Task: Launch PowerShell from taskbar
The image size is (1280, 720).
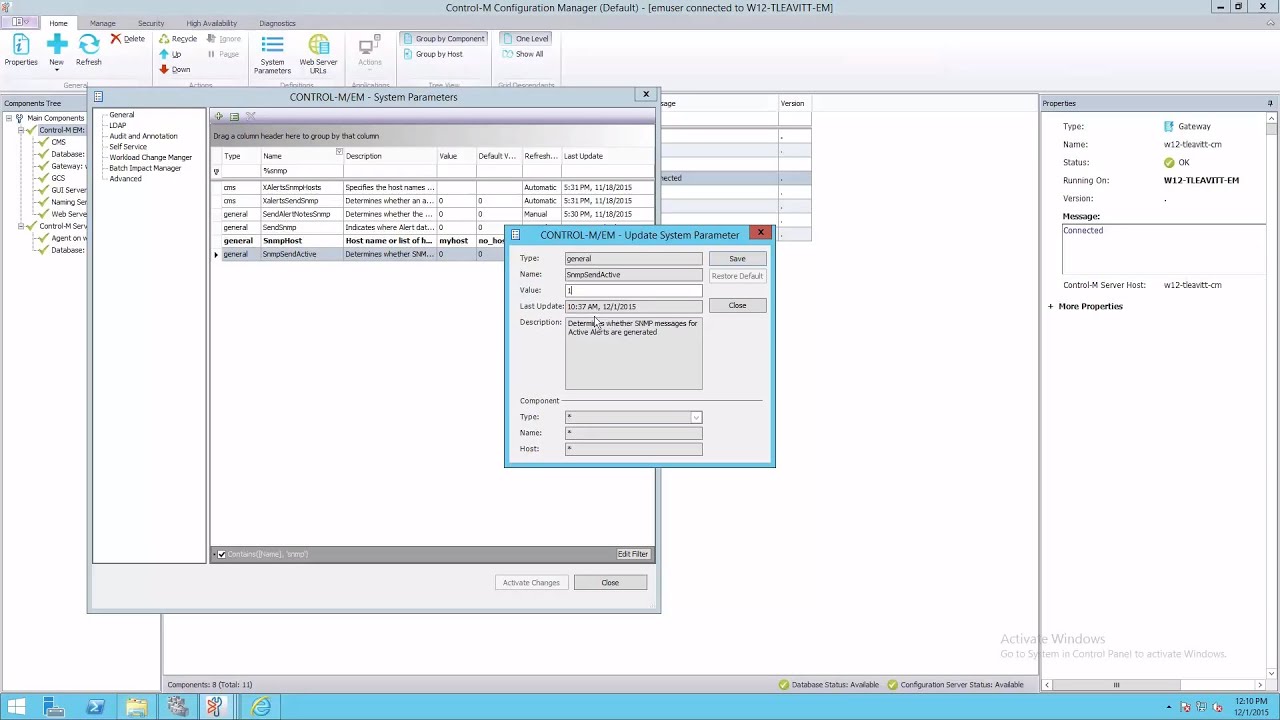Action: [95, 708]
